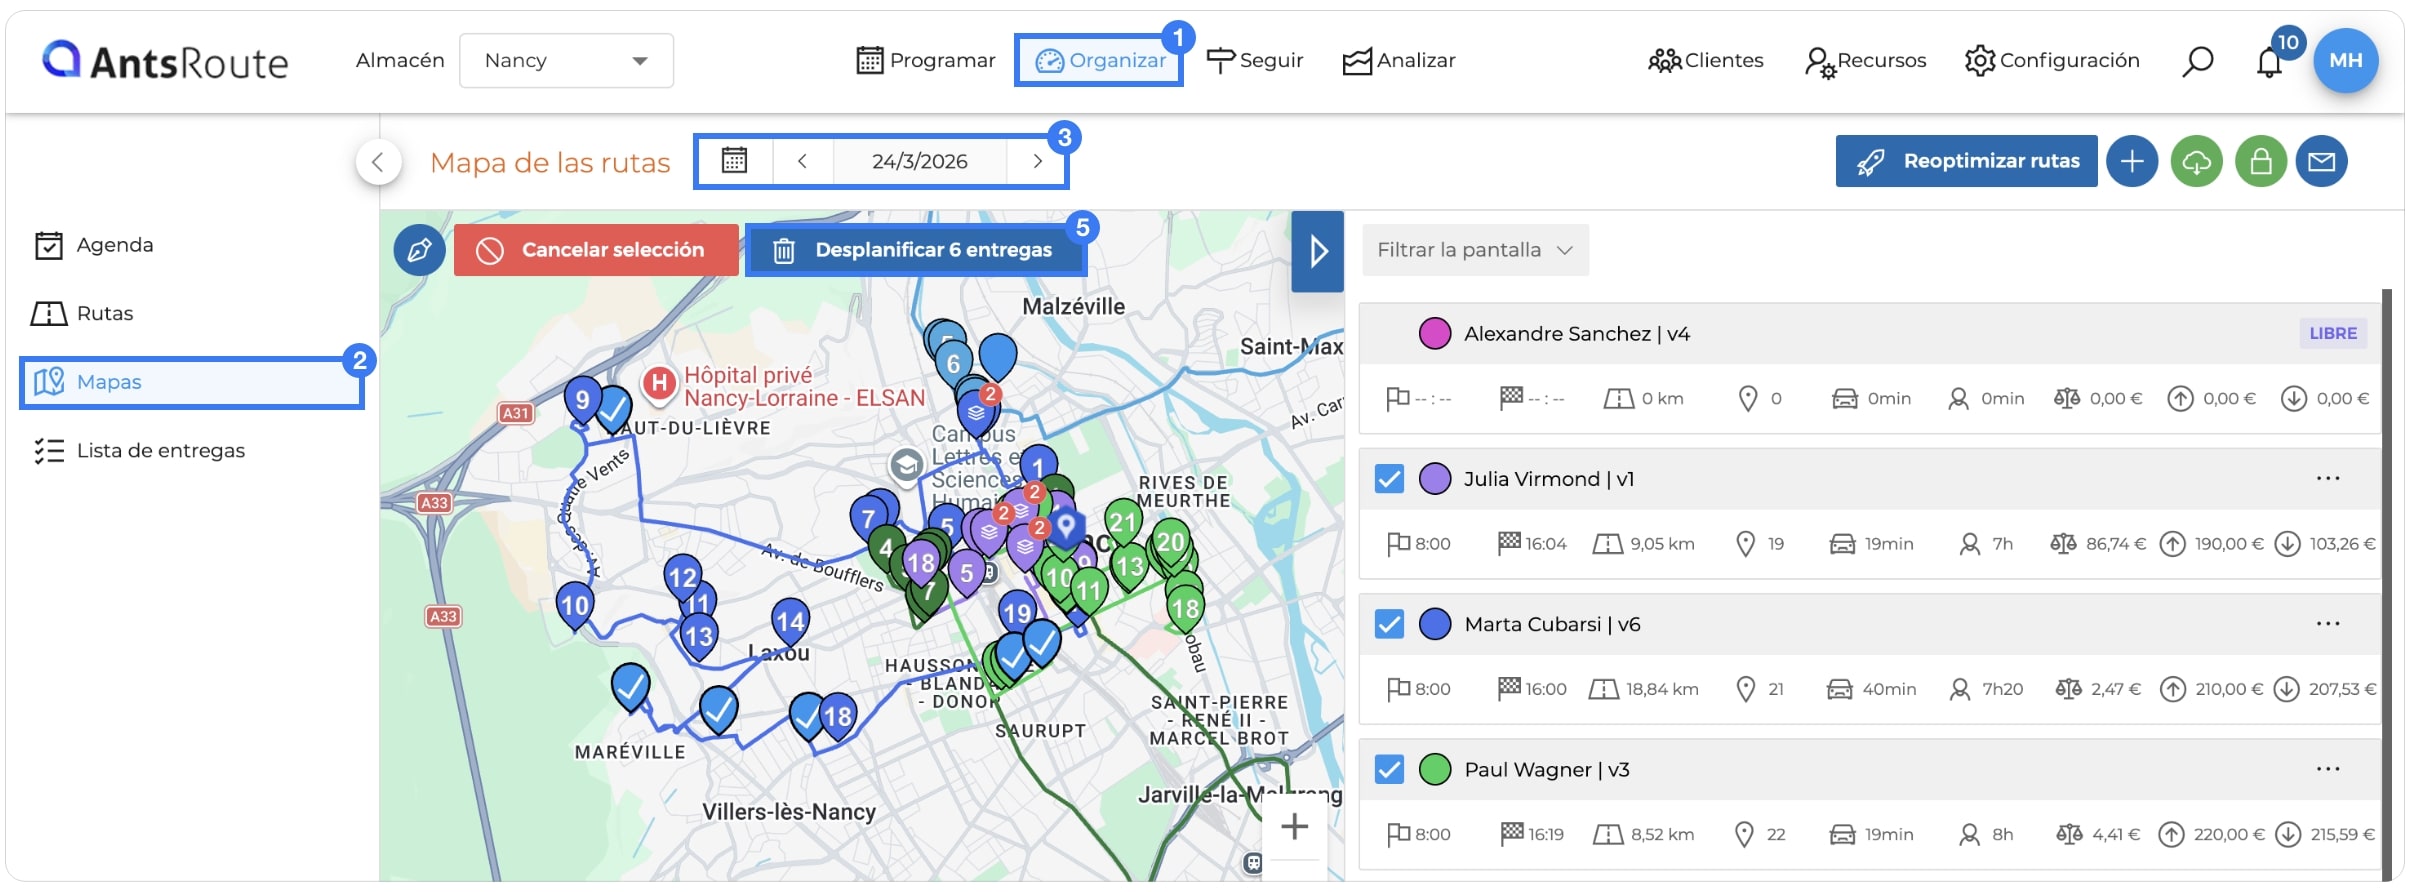Uncheck the Julia Virmond route checkbox

tap(1389, 479)
